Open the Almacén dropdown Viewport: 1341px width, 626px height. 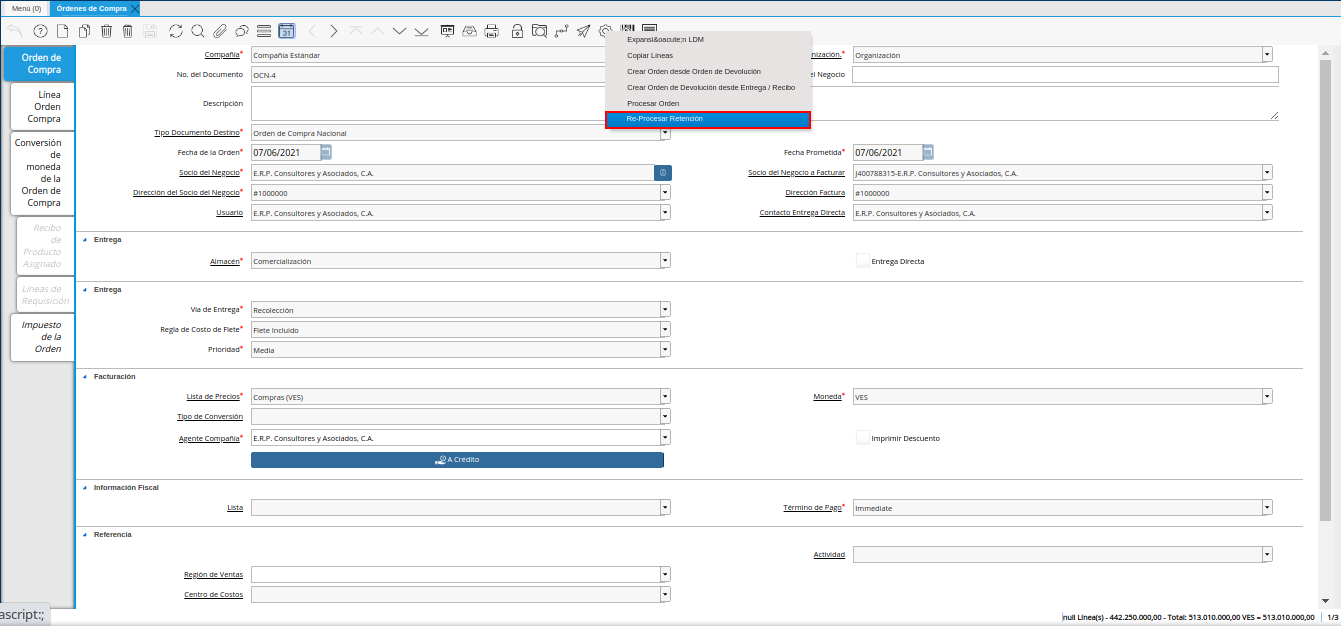coord(665,261)
